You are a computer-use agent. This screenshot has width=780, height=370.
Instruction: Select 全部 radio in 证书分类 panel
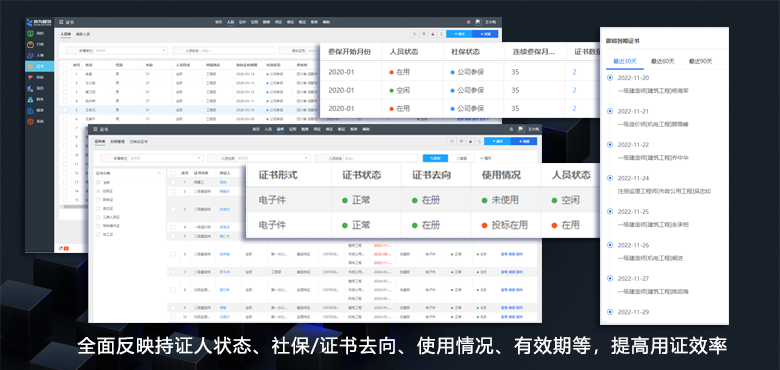[98, 183]
